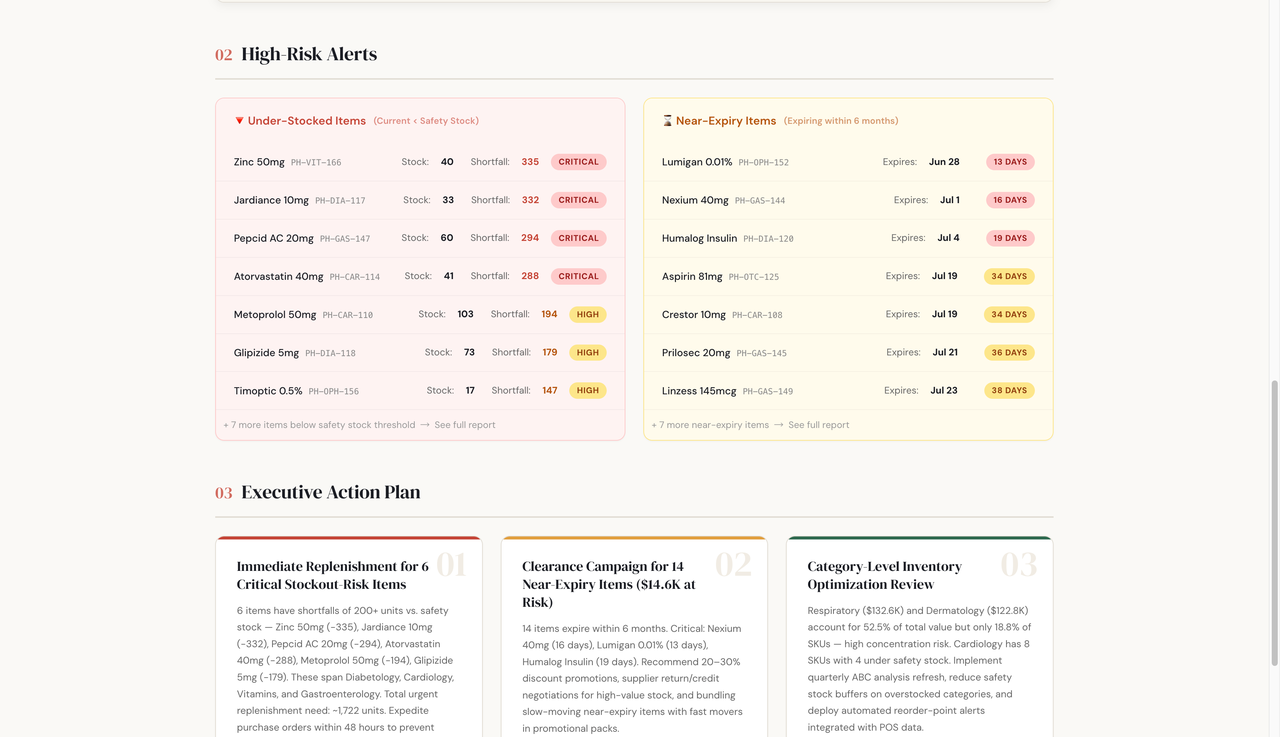Click SKU code PH-GAS-147
Viewport: 1280px width, 737px height.
[x=345, y=239]
